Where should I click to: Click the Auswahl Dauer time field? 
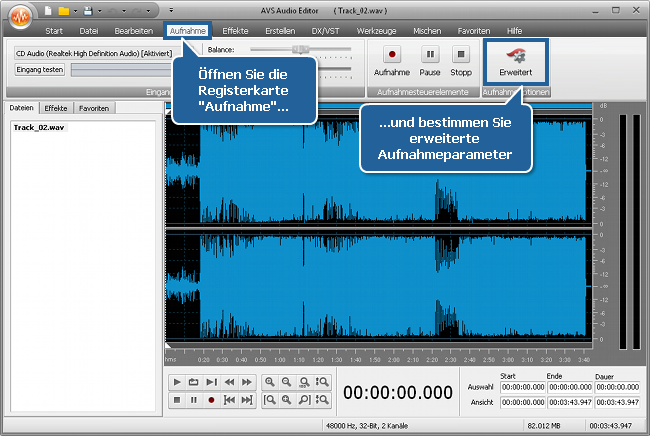coord(618,387)
